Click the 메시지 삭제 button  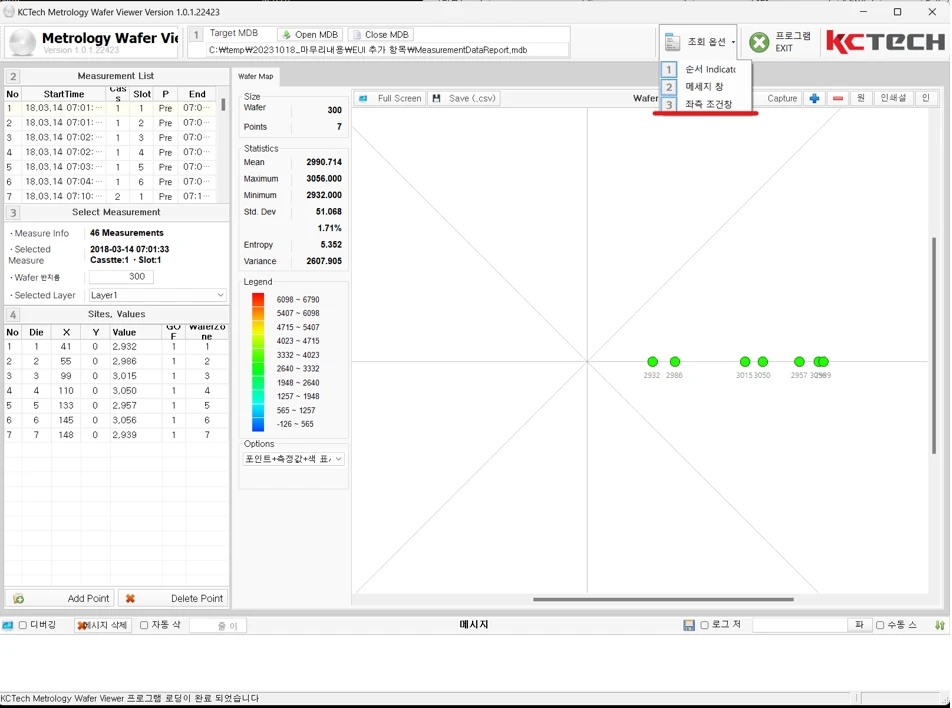(103, 625)
